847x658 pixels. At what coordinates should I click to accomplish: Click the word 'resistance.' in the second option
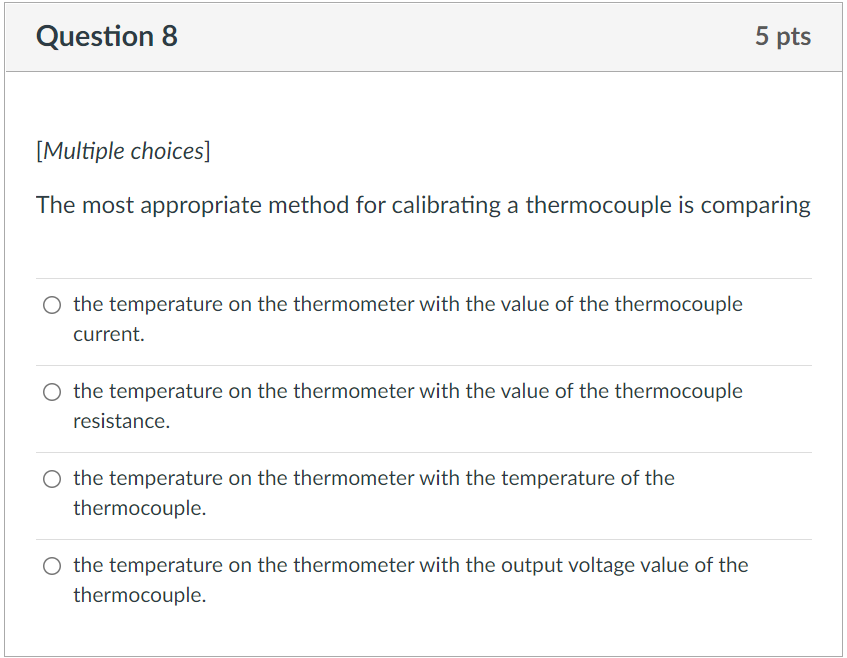coord(122,422)
